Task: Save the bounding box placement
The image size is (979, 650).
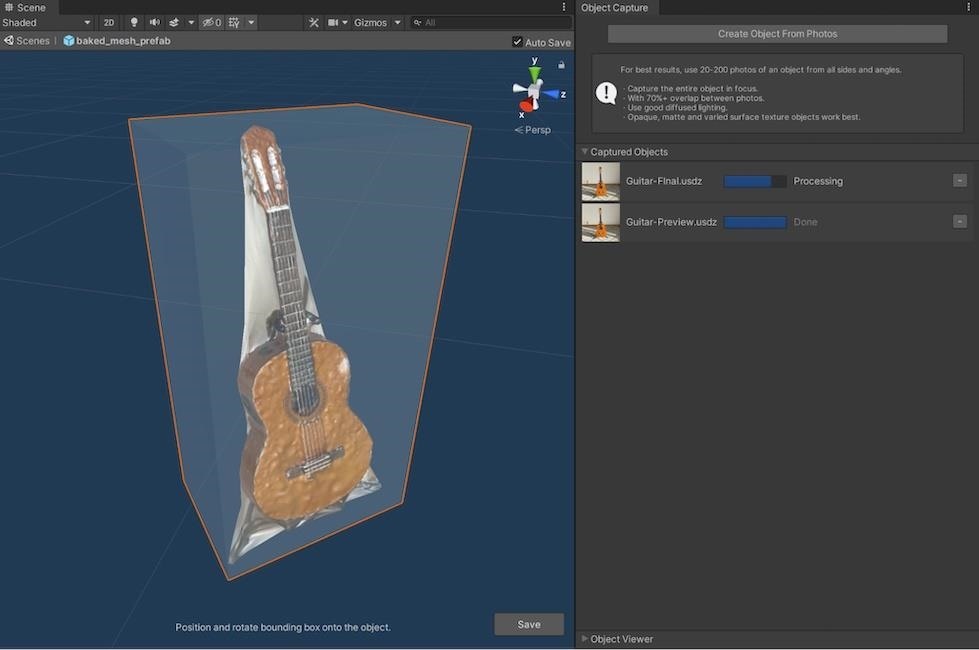Action: (x=528, y=623)
